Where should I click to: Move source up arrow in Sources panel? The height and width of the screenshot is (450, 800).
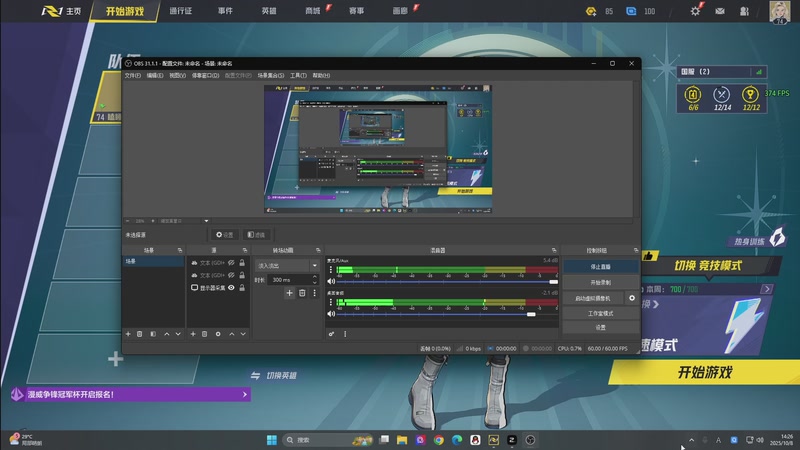pyautogui.click(x=232, y=334)
